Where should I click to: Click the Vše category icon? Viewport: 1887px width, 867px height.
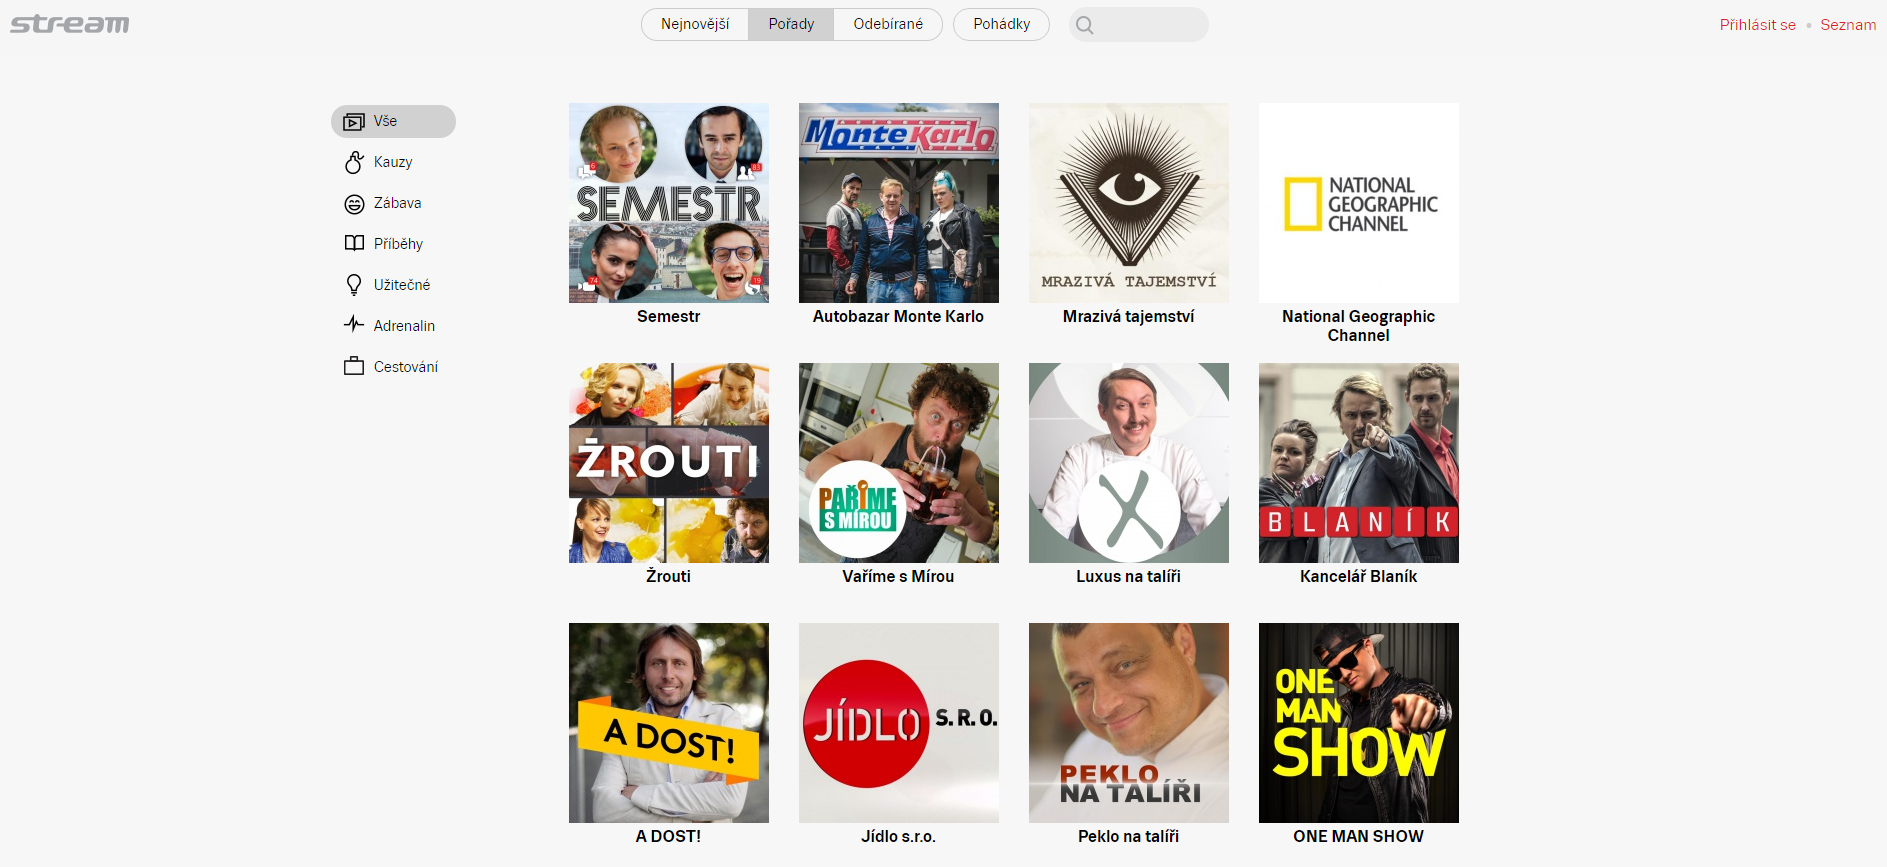tap(354, 122)
